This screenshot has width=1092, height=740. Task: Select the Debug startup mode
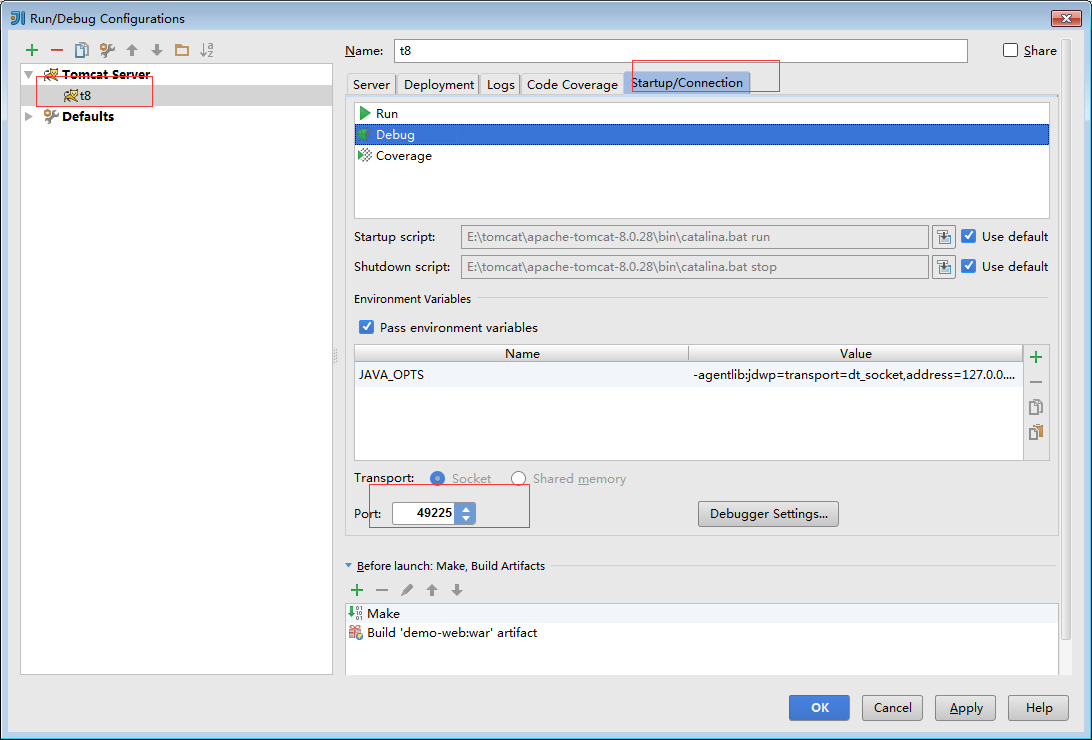[701, 134]
